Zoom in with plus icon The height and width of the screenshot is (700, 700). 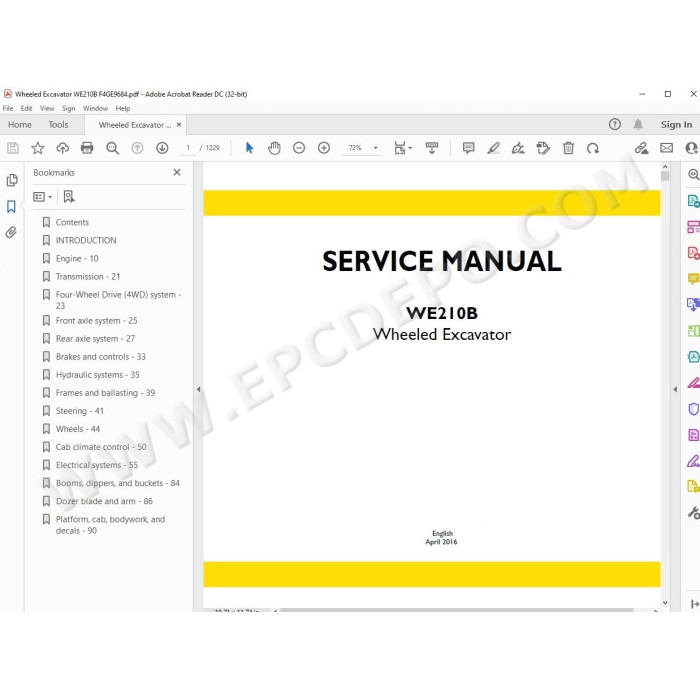coord(324,148)
